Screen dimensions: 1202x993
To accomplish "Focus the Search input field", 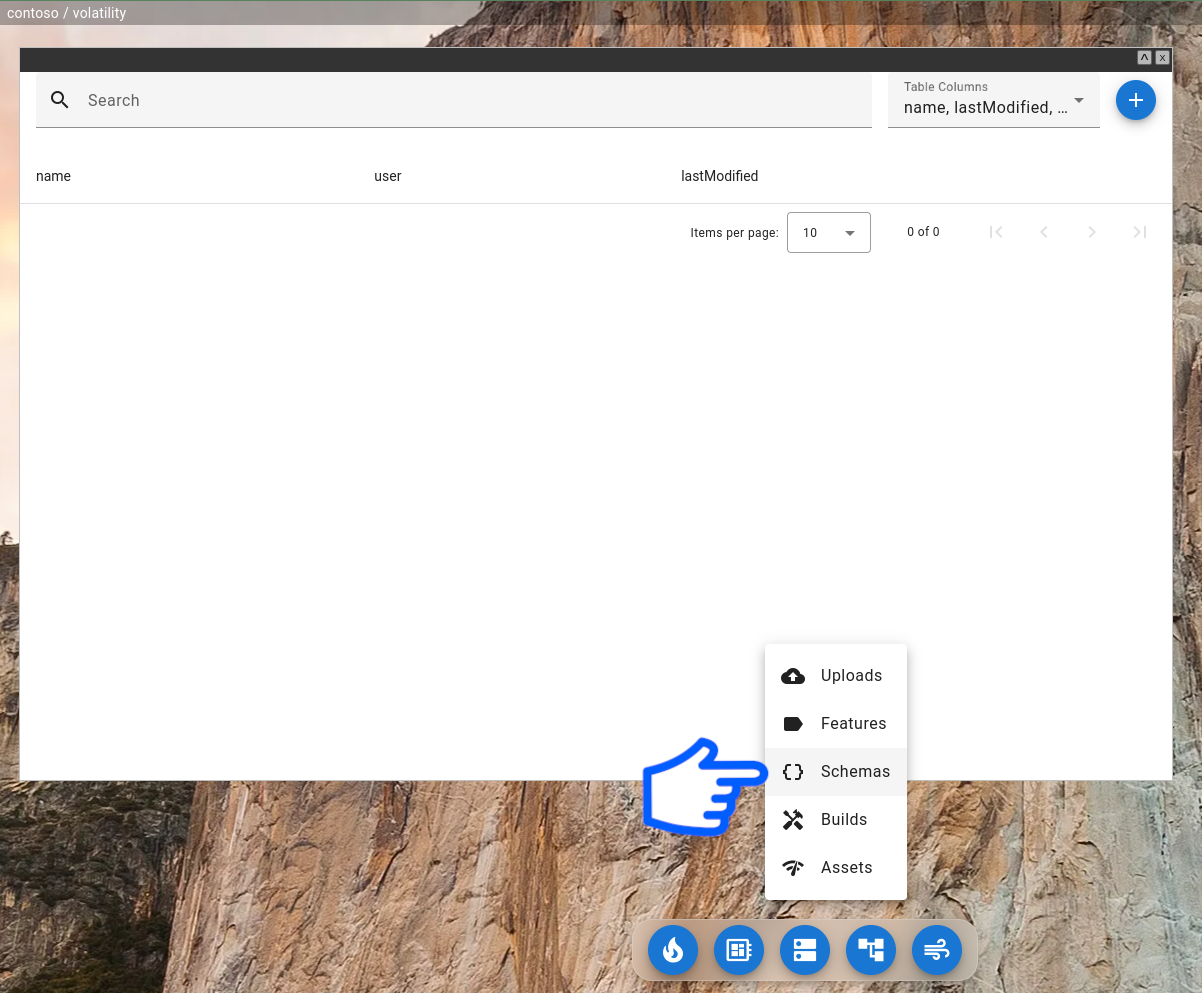I will click(470, 100).
